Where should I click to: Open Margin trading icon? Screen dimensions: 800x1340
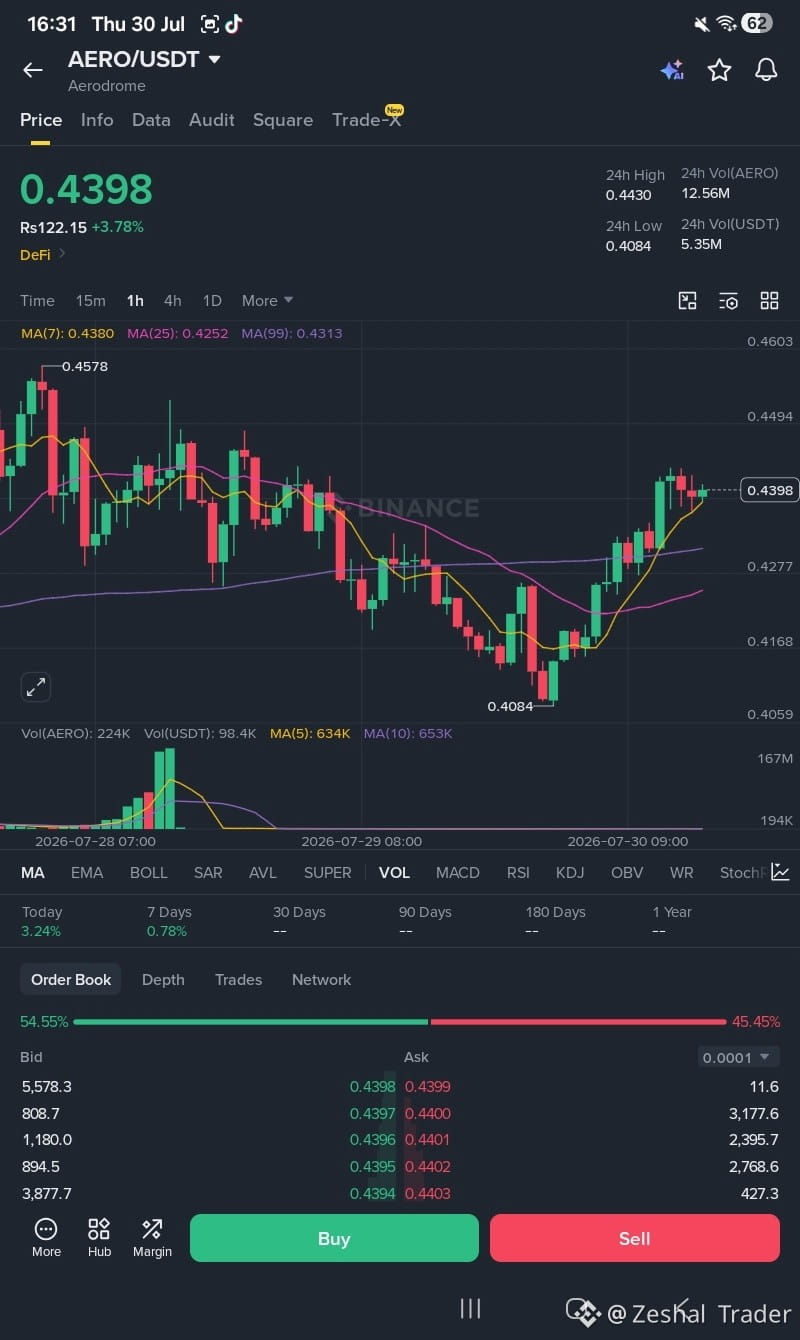(x=152, y=1238)
